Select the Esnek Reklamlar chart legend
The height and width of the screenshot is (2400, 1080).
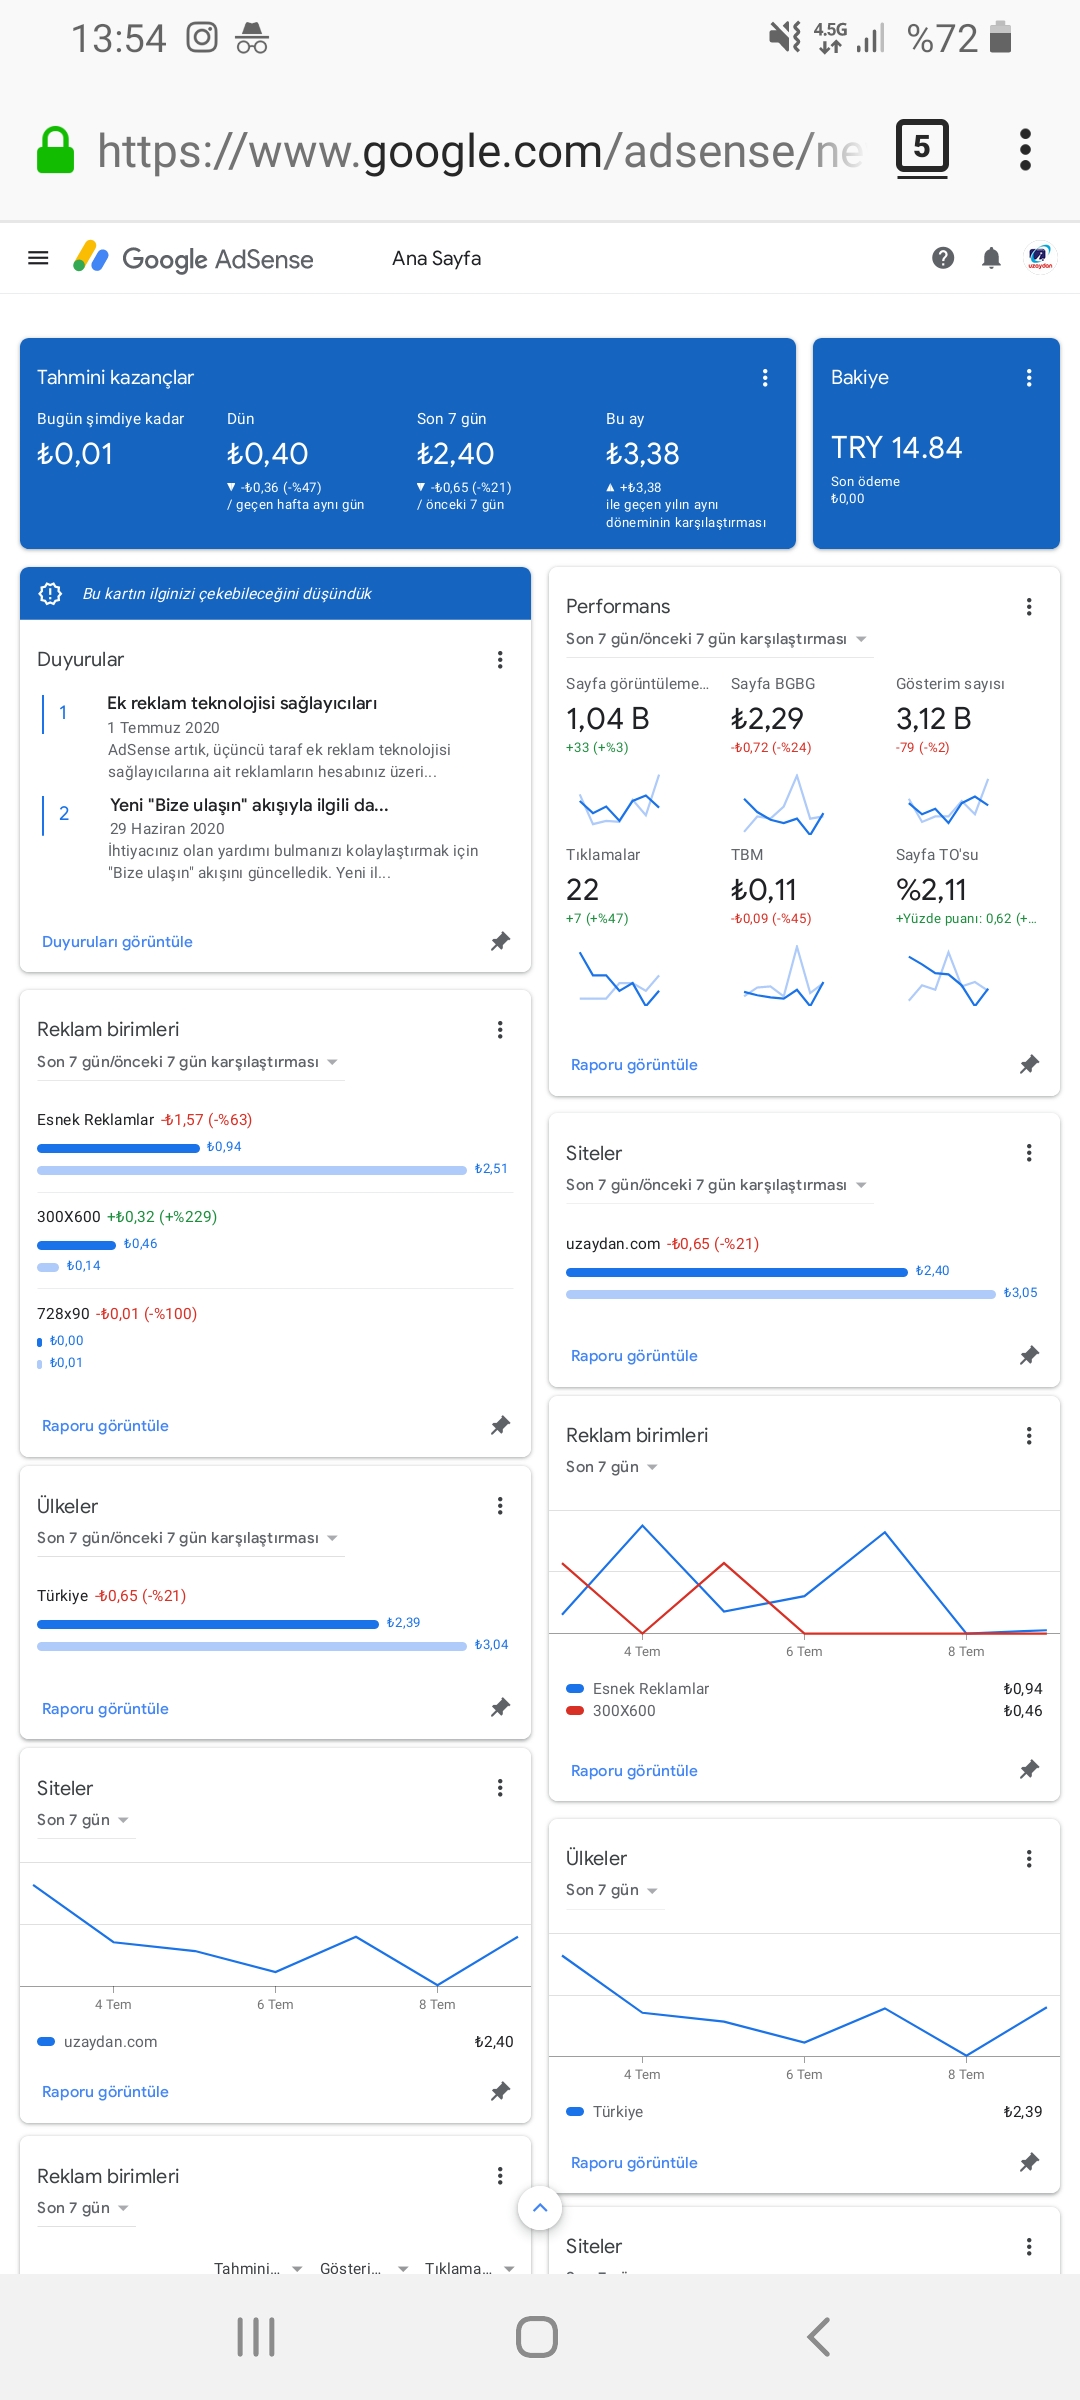(x=638, y=1688)
